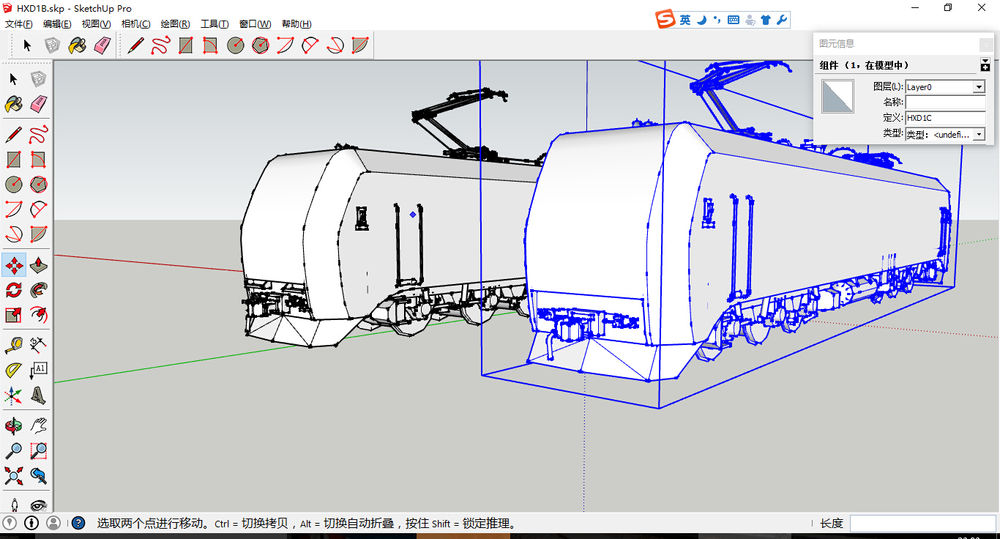1000x539 pixels.
Task: Select the Rotate tool
Action: [14, 291]
